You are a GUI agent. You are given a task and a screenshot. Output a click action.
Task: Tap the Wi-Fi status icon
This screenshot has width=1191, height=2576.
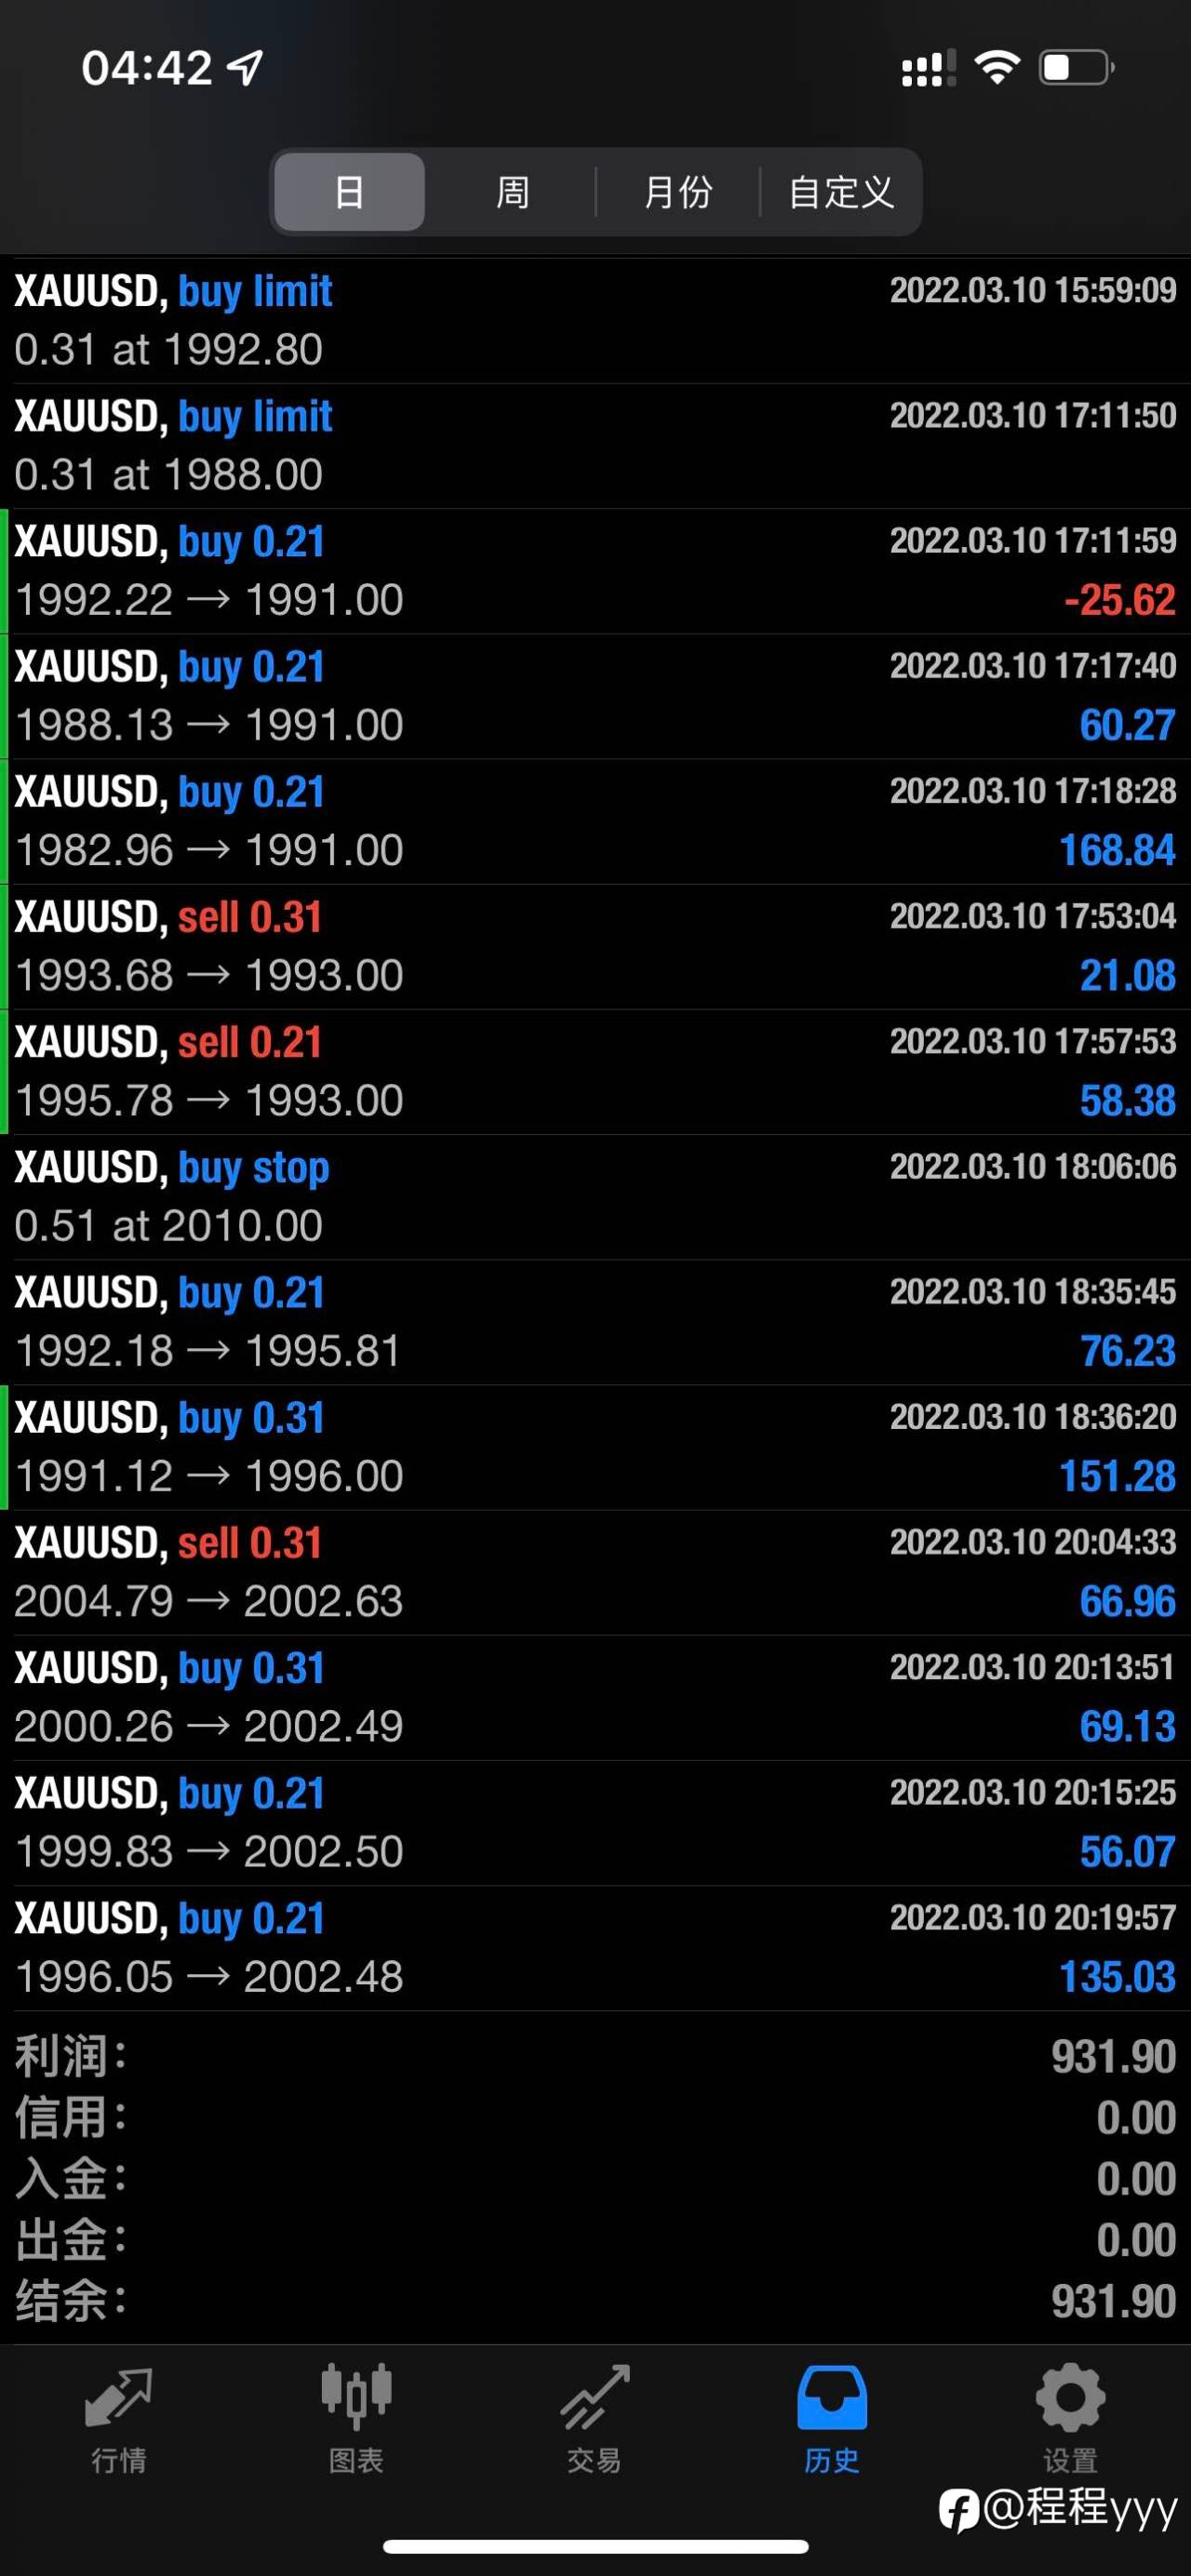(997, 68)
